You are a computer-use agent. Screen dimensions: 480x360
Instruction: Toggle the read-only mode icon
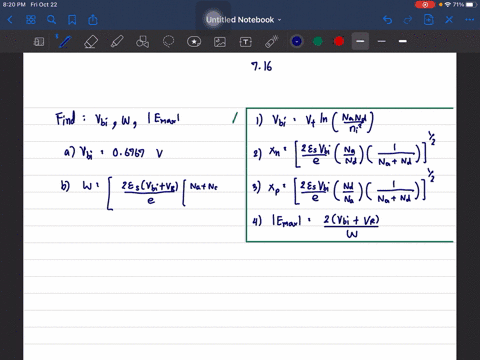[39, 42]
